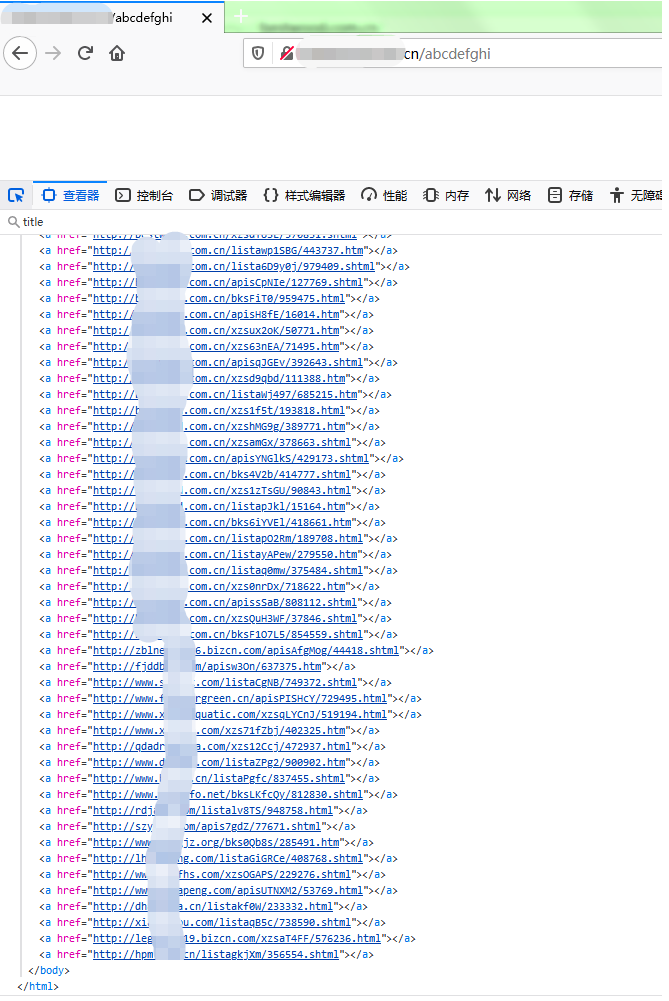
Task: Switch to the 样式编辑器 (Style Editor) tab
Action: click(304, 195)
